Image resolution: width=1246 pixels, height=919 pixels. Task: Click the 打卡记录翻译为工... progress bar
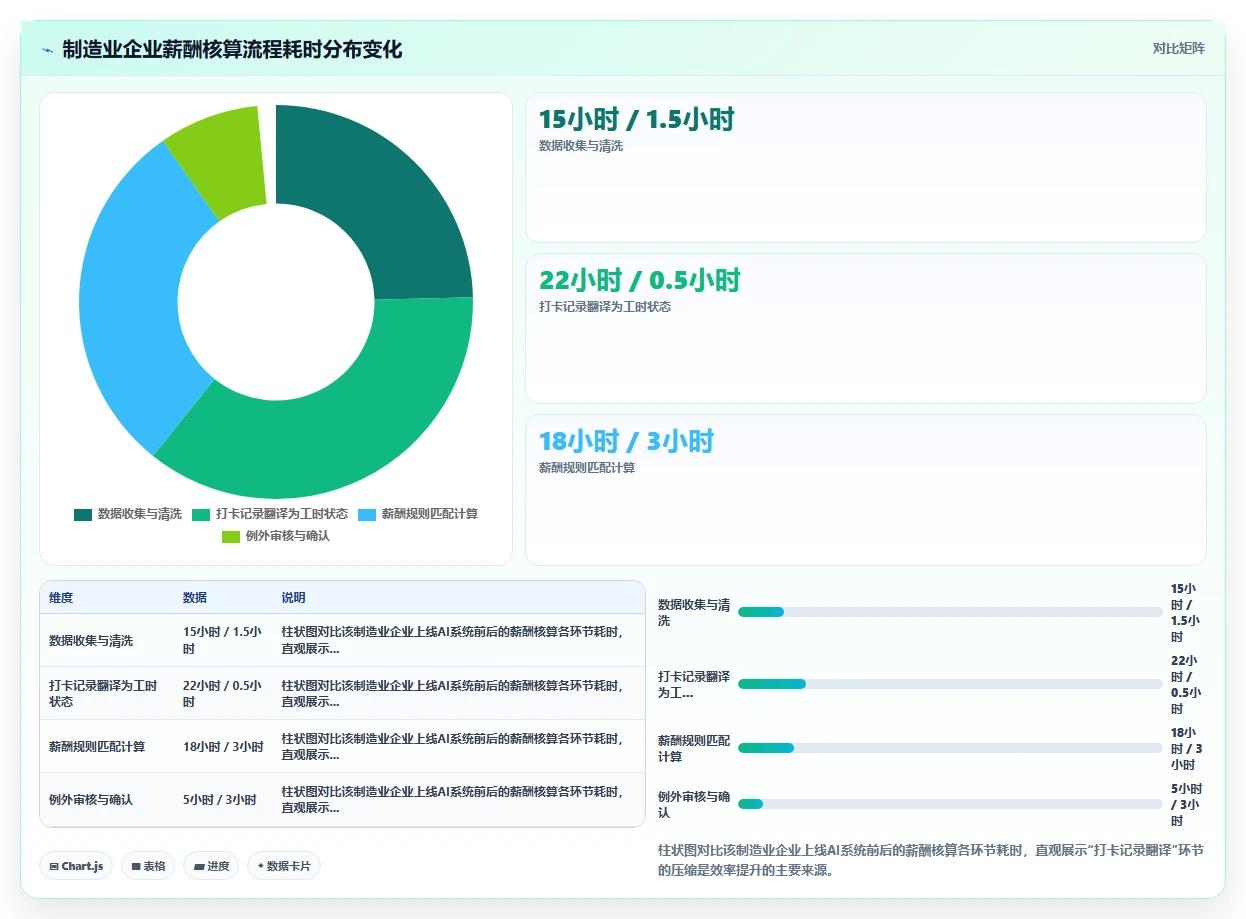pyautogui.click(x=950, y=684)
